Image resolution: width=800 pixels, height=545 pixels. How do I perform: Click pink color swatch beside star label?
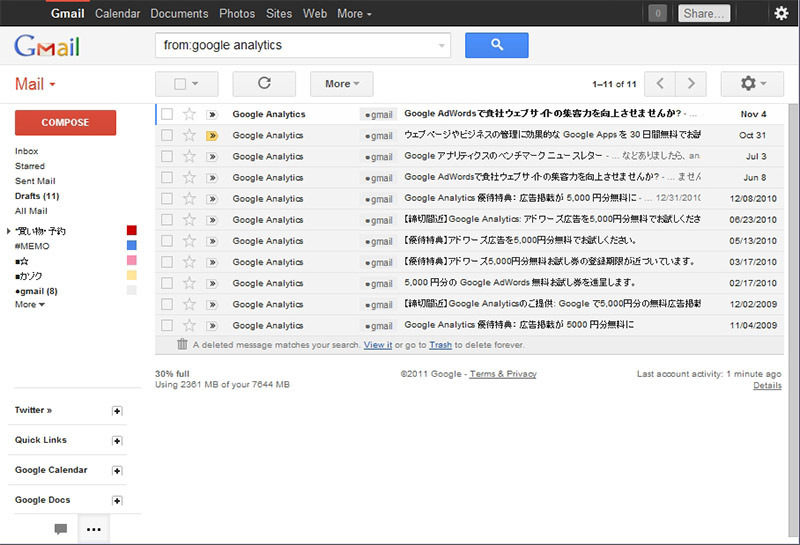(x=132, y=260)
